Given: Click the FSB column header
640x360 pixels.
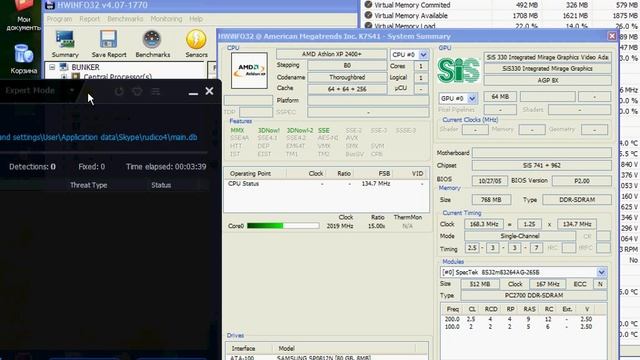Looking at the screenshot, I should click(x=384, y=173).
